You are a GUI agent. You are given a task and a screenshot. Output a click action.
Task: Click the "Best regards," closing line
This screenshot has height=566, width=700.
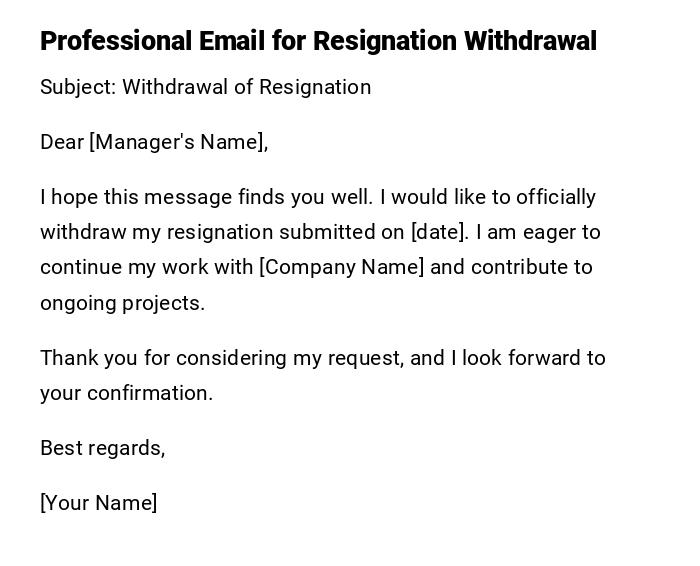click(102, 448)
